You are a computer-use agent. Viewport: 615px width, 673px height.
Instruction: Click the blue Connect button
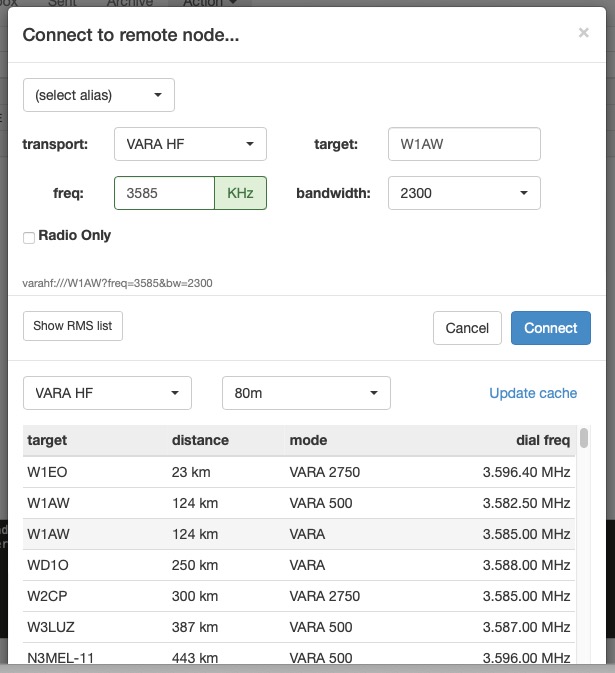point(550,328)
